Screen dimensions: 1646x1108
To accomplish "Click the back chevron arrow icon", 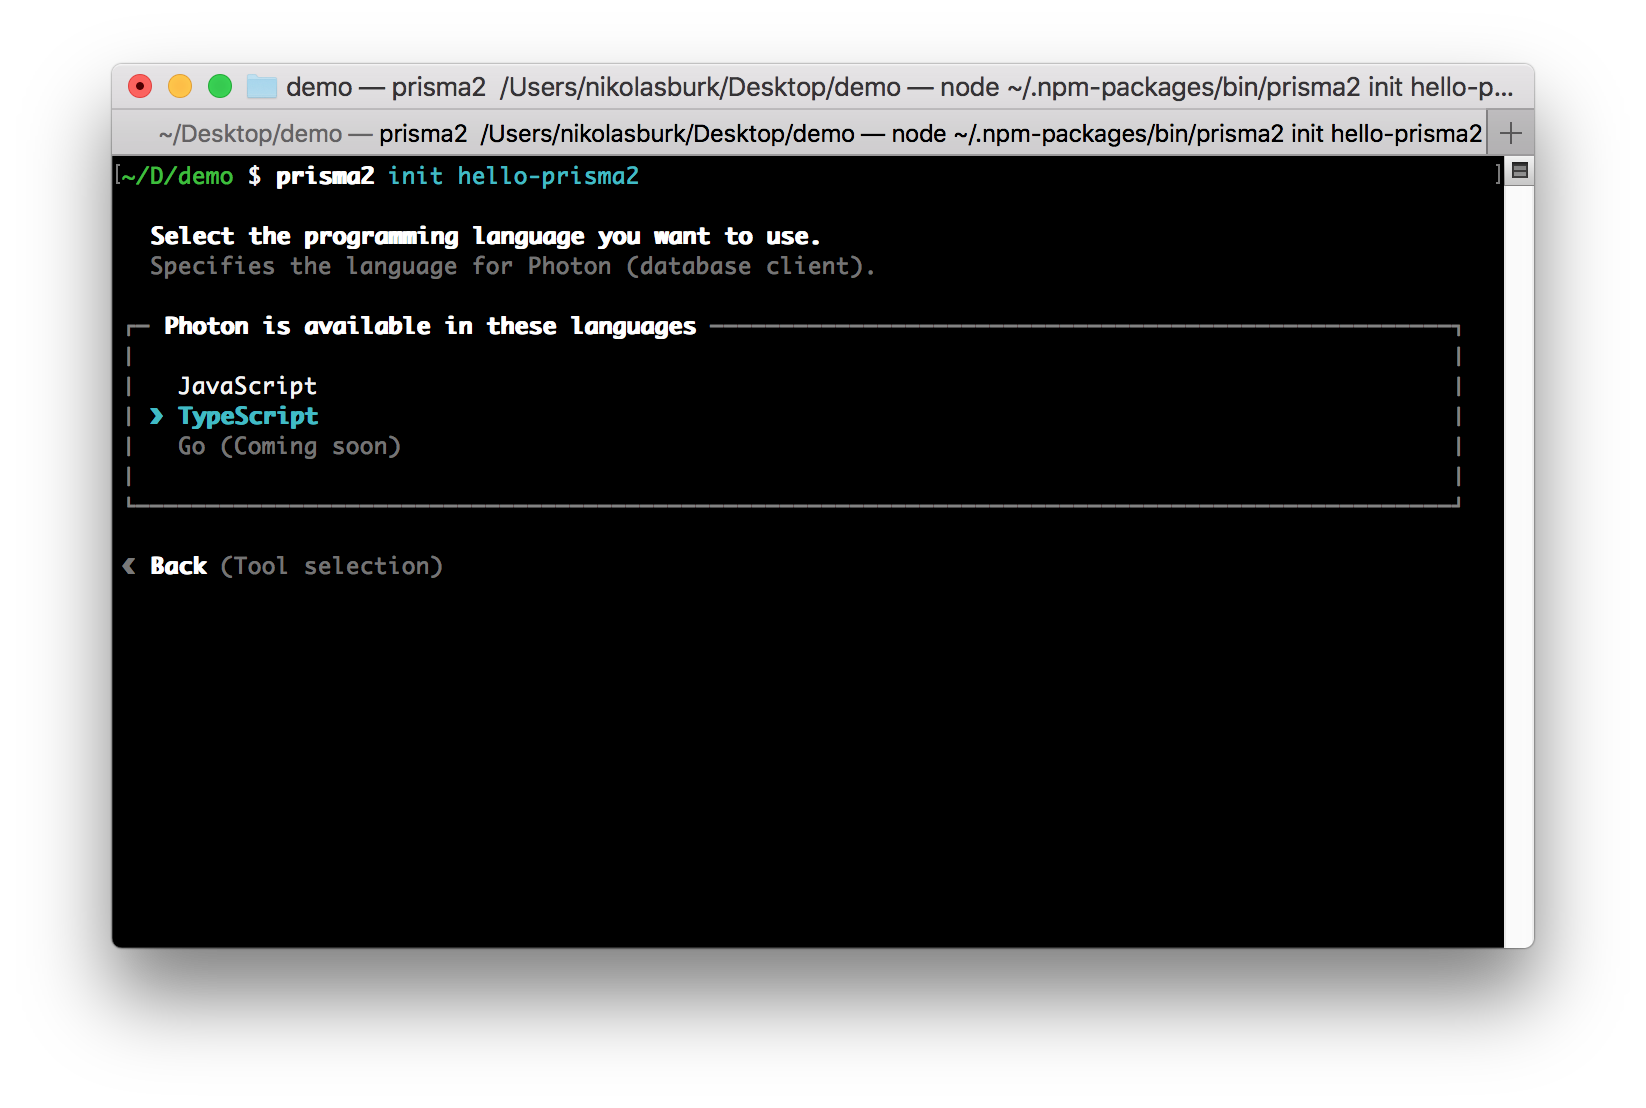I will pos(129,566).
